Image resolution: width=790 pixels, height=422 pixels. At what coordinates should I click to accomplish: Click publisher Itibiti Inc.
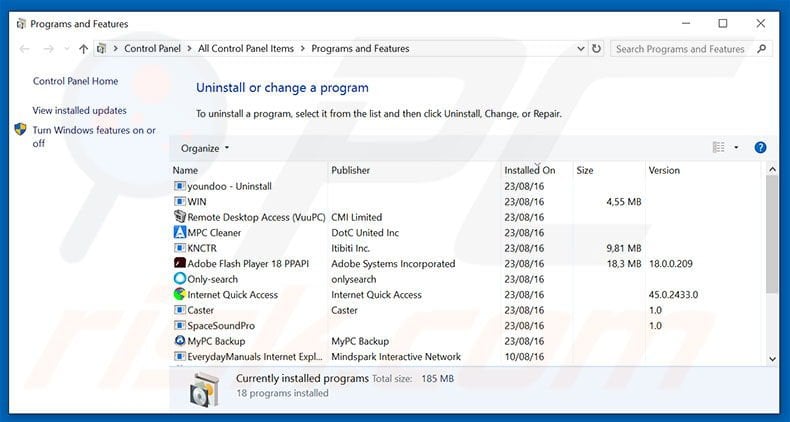[x=351, y=248]
